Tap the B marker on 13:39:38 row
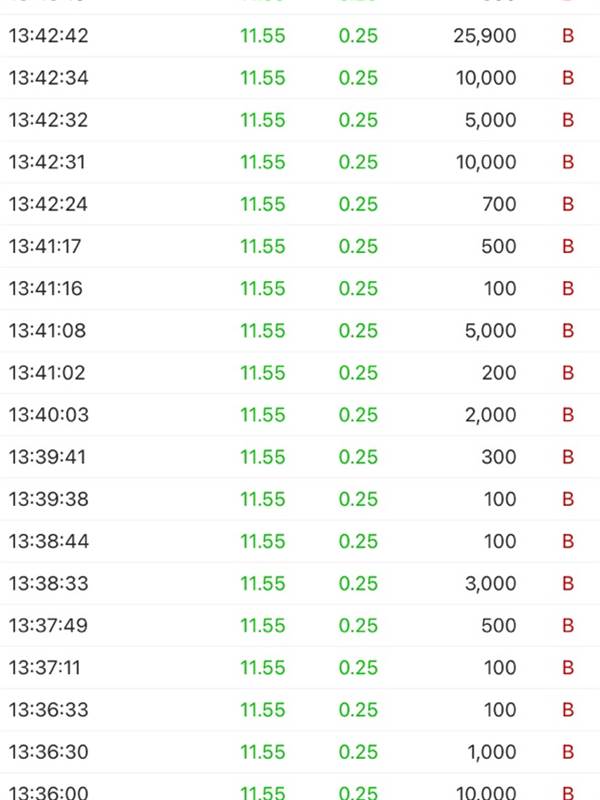Screen dimensions: 600x800 [568, 499]
